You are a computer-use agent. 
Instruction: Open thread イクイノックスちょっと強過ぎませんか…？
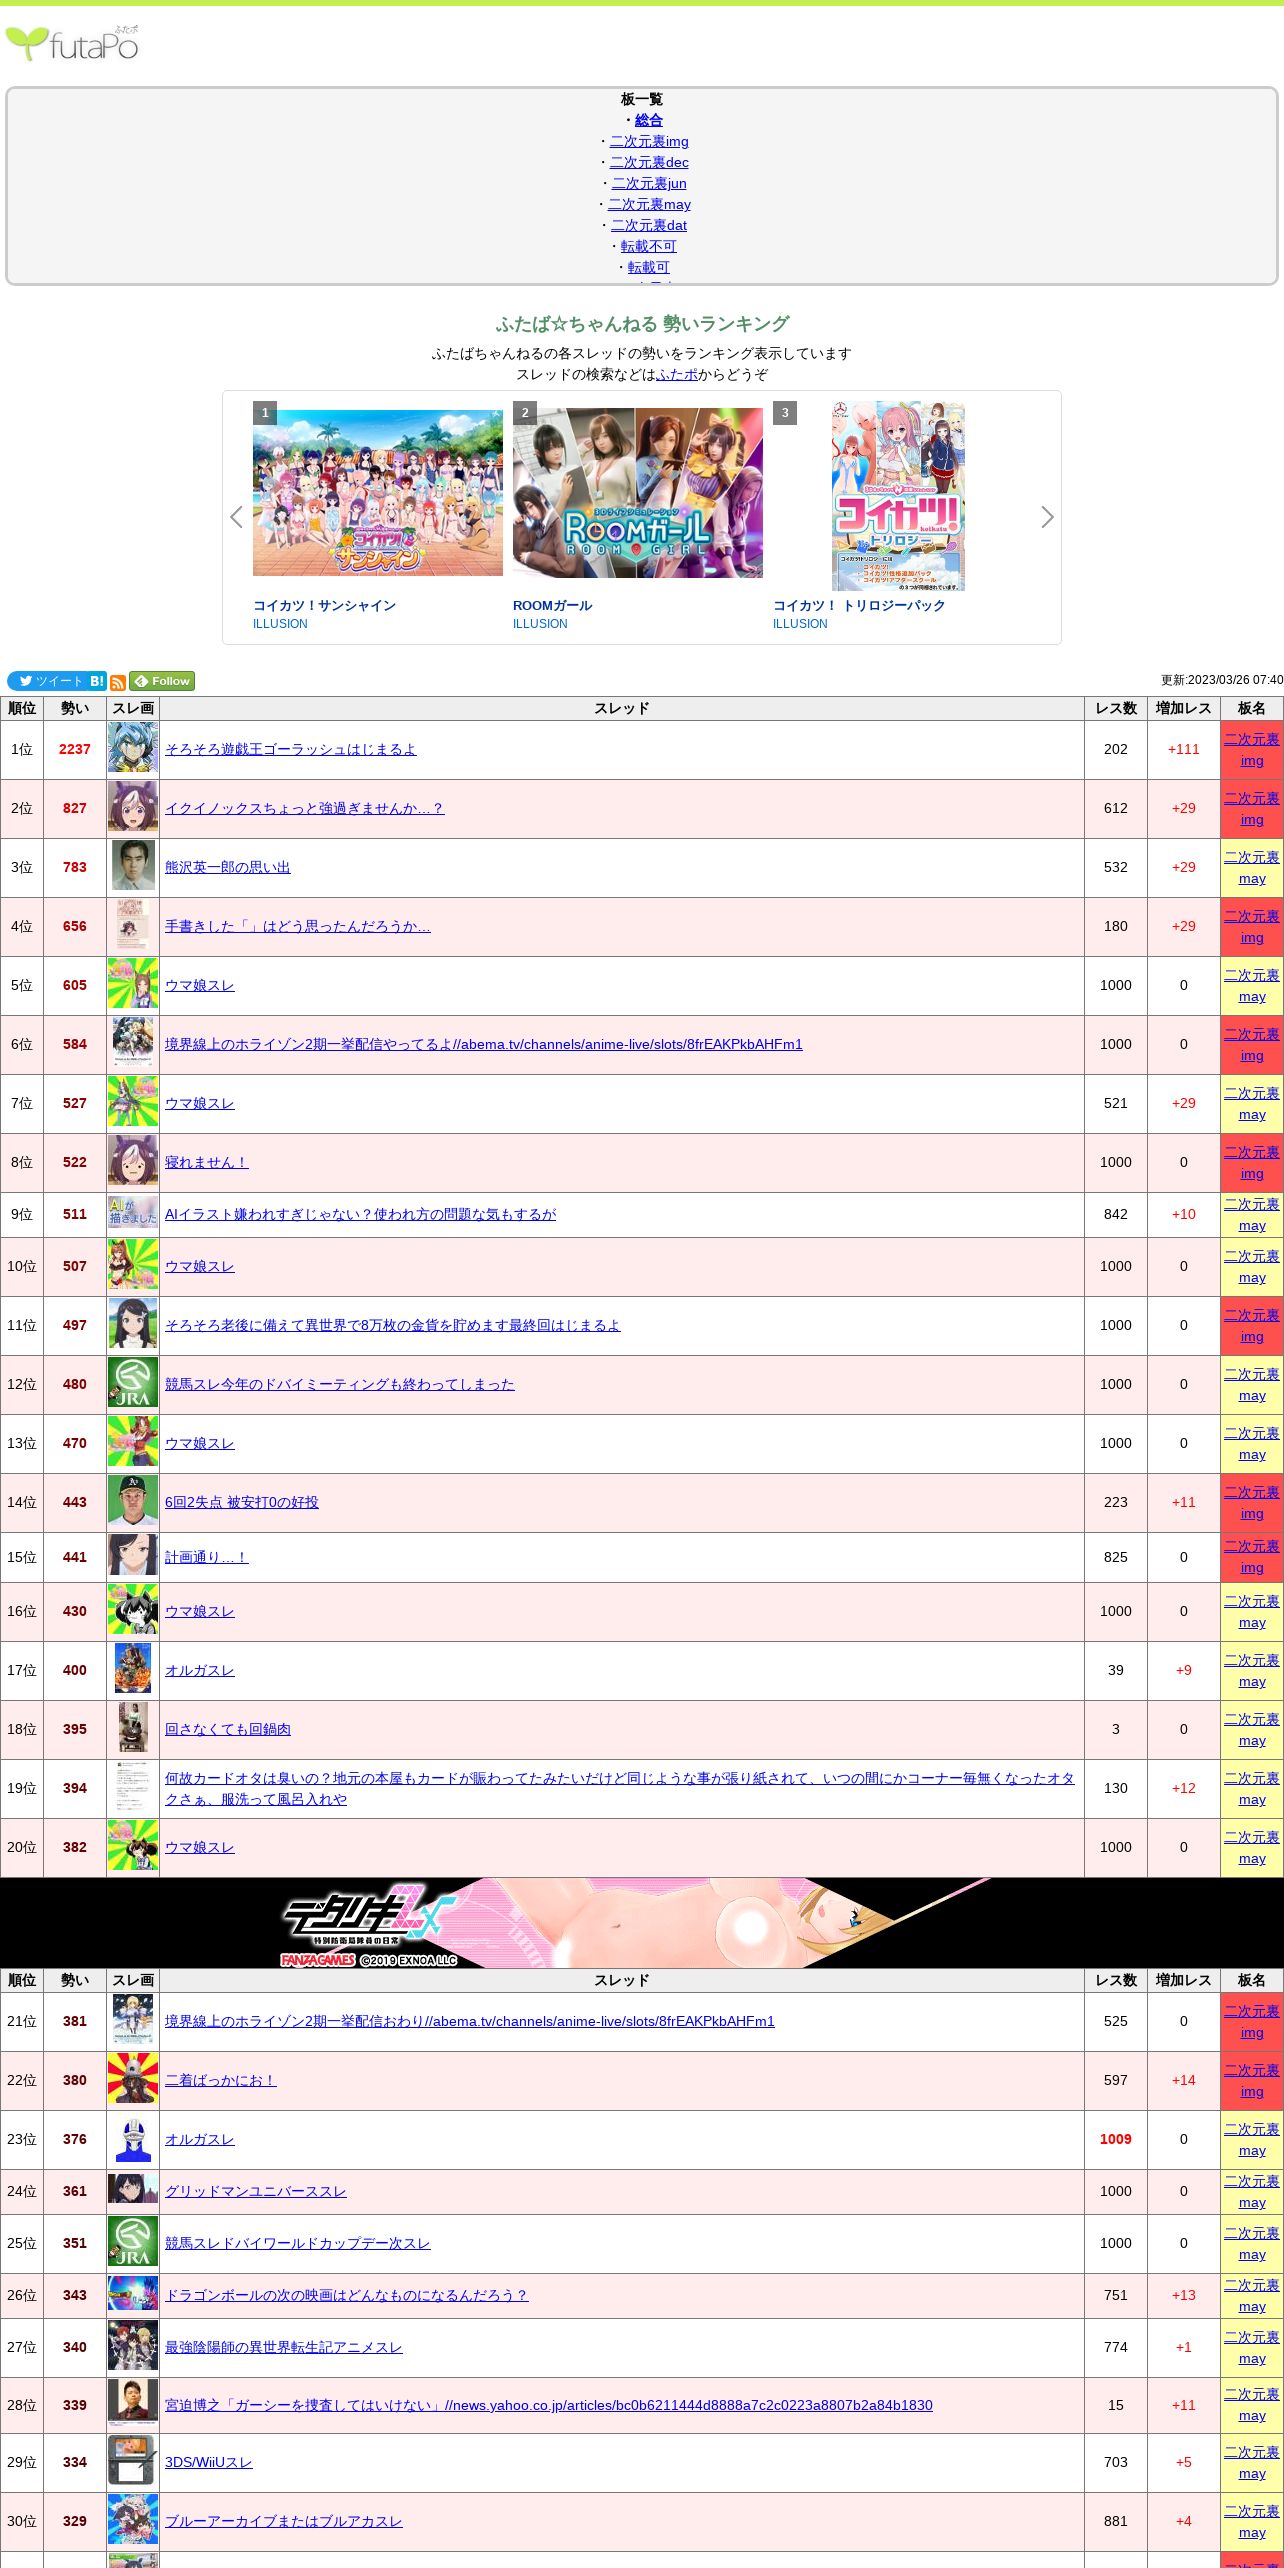tap(304, 808)
